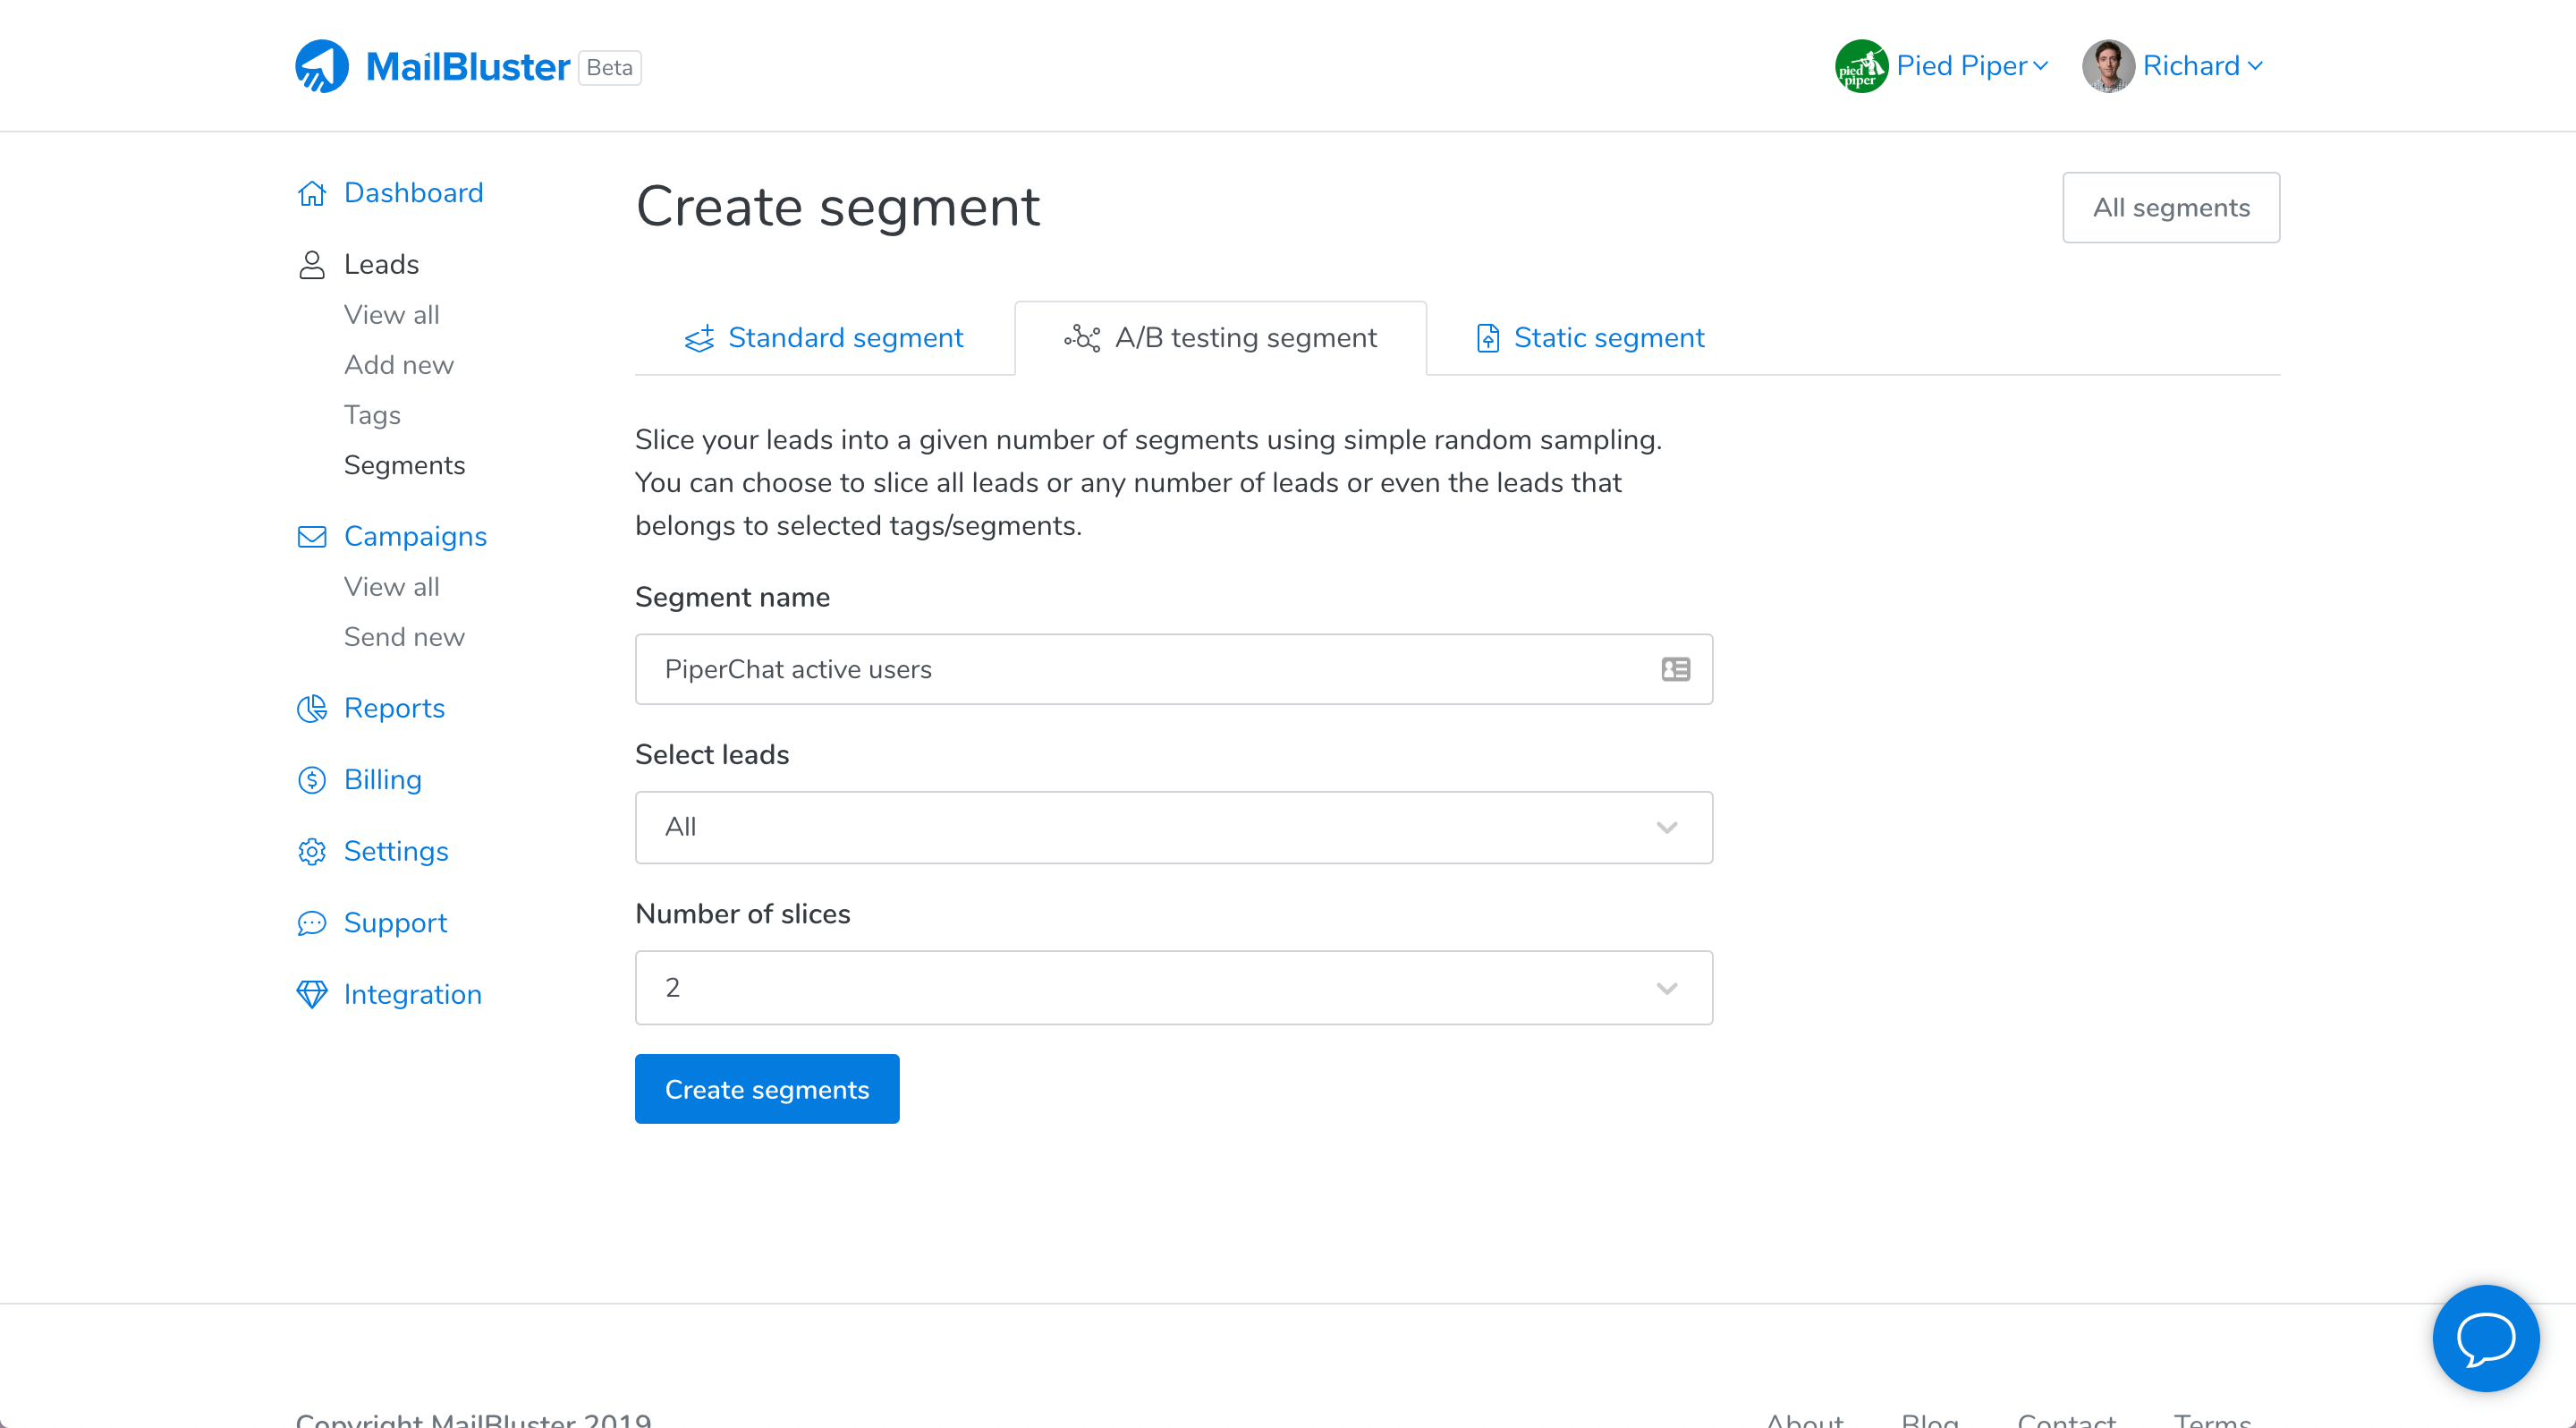Click the Billing dollar icon
This screenshot has width=2576, height=1428.
coord(312,780)
